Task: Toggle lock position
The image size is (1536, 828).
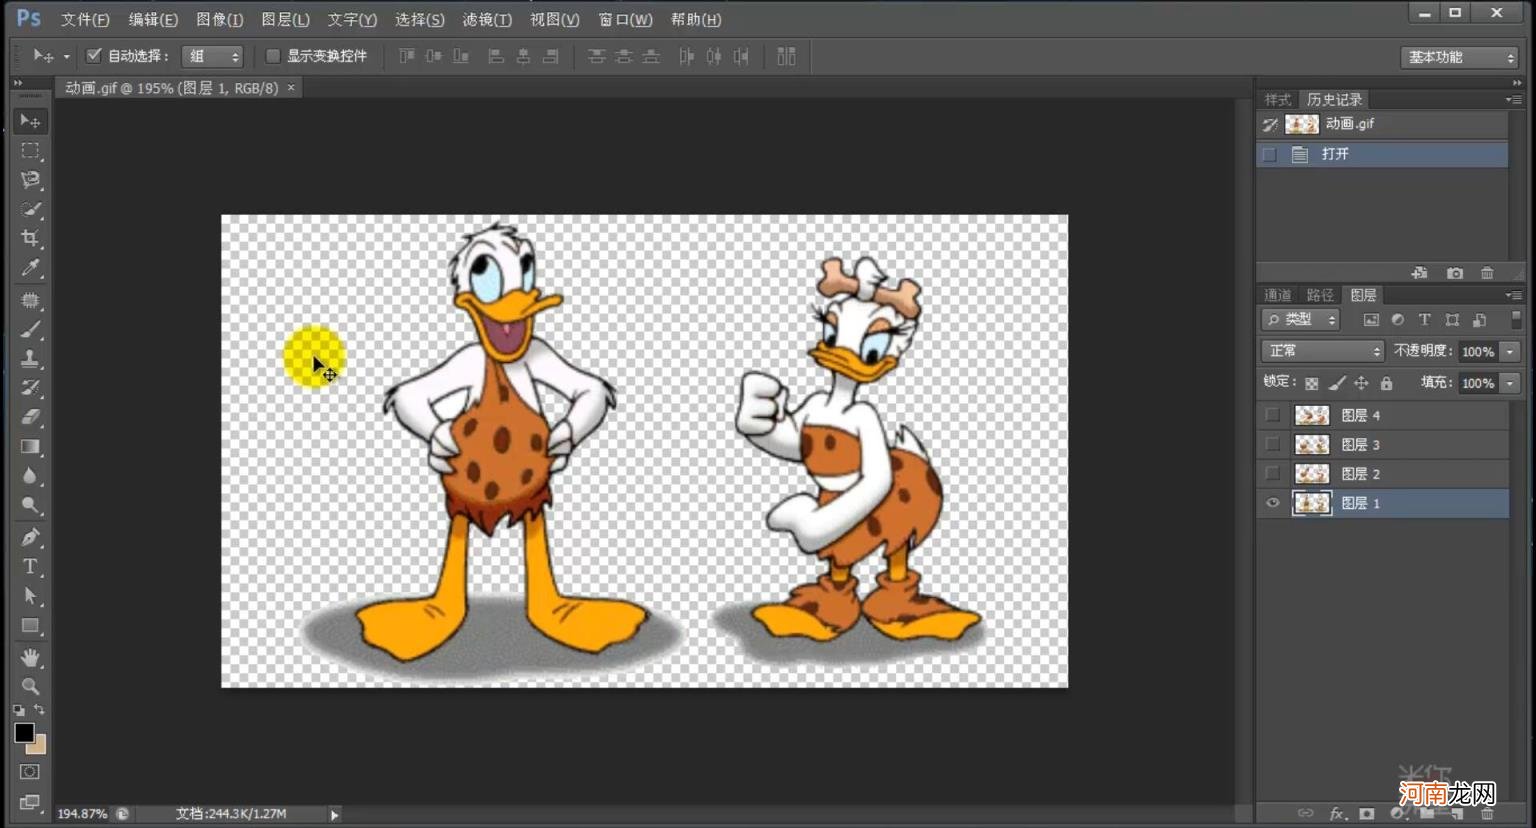Action: pyautogui.click(x=1361, y=383)
